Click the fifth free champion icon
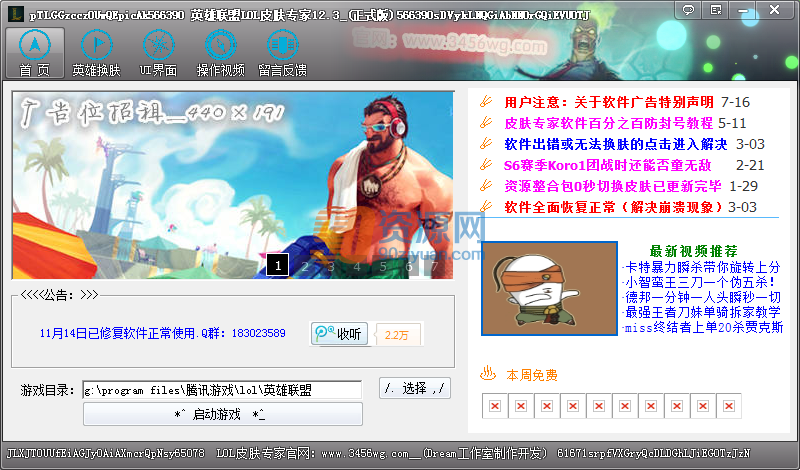800x470 pixels. 599,406
